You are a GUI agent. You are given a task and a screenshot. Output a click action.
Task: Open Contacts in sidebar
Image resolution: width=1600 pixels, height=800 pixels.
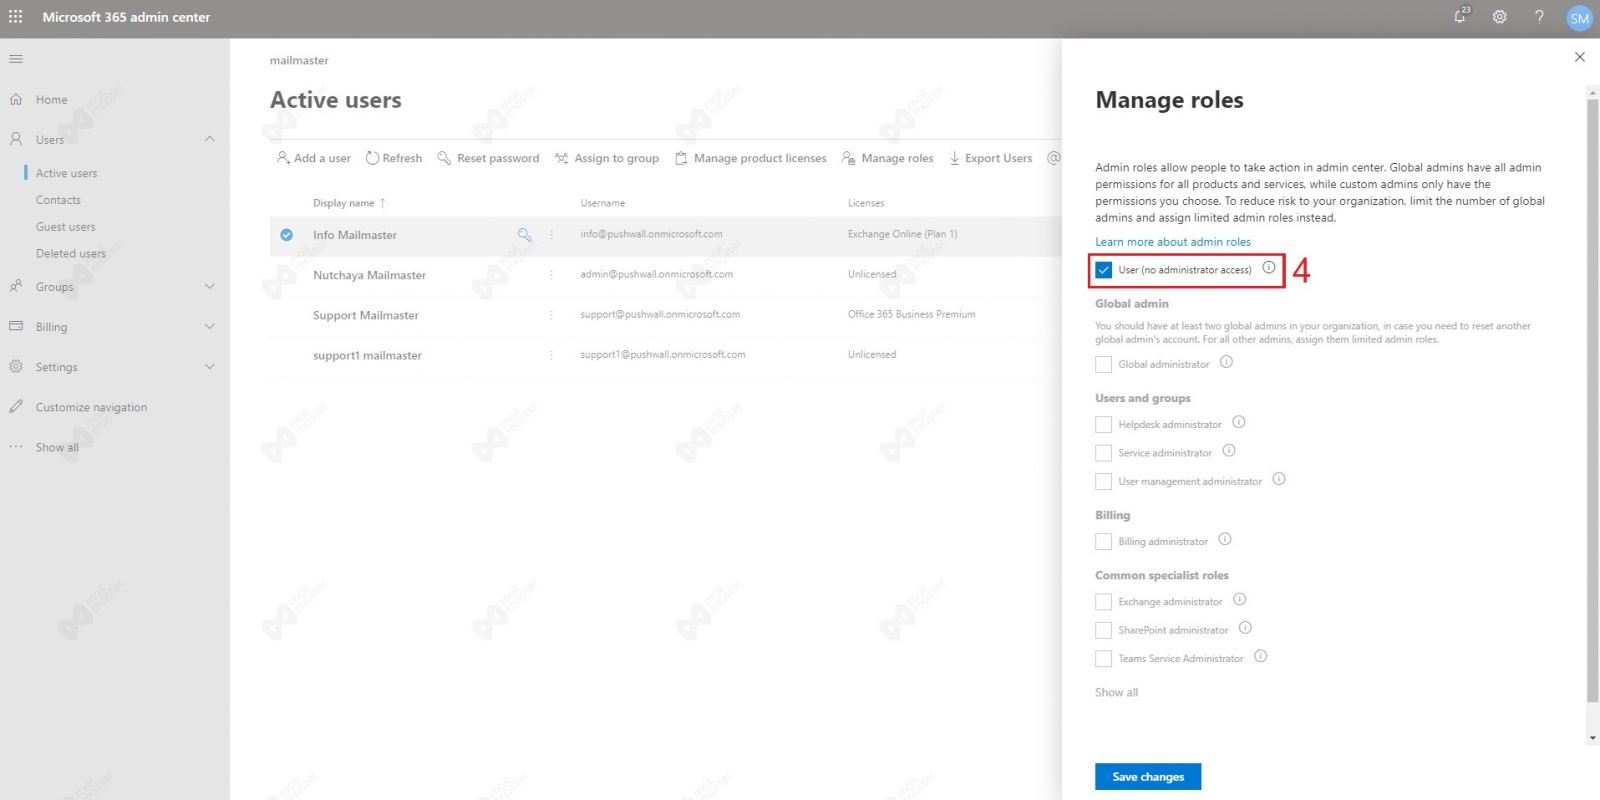[58, 200]
